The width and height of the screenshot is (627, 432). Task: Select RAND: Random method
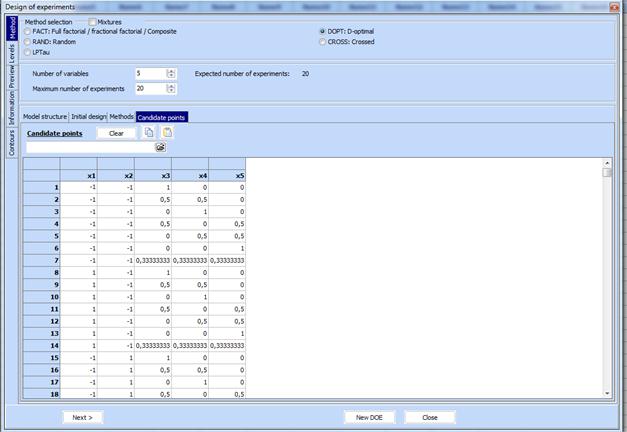coord(27,41)
